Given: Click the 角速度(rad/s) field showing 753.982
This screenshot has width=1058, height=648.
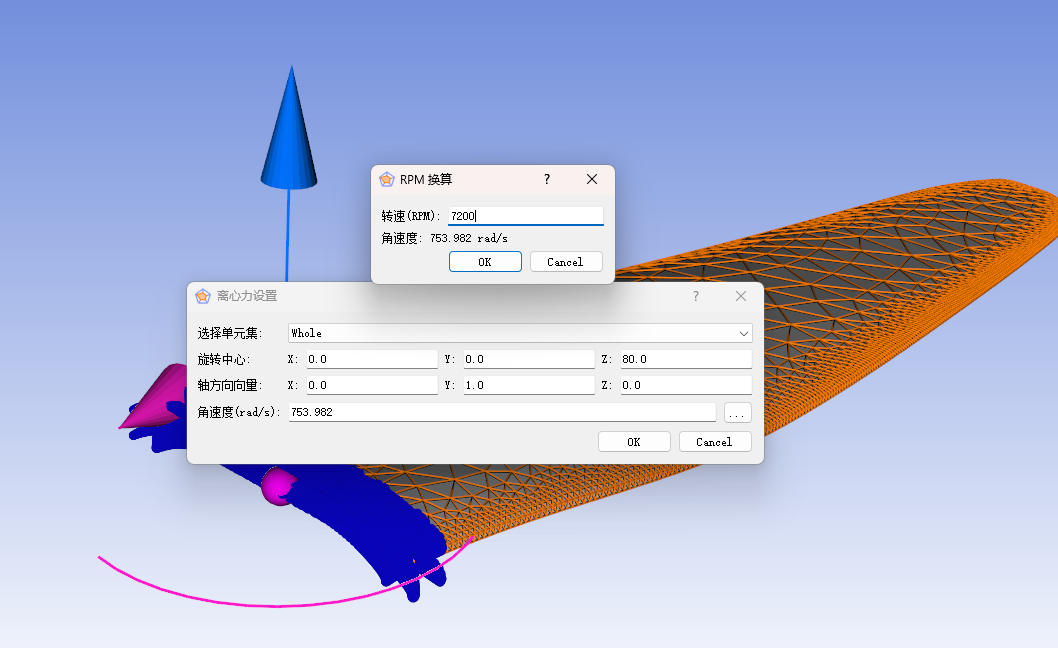Looking at the screenshot, I should coord(502,412).
